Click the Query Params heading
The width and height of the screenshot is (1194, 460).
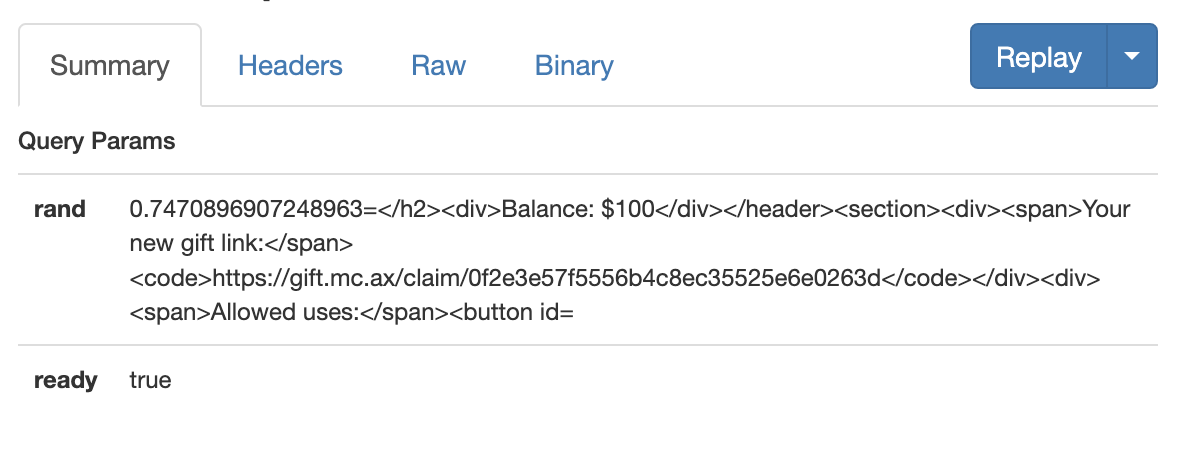(97, 141)
